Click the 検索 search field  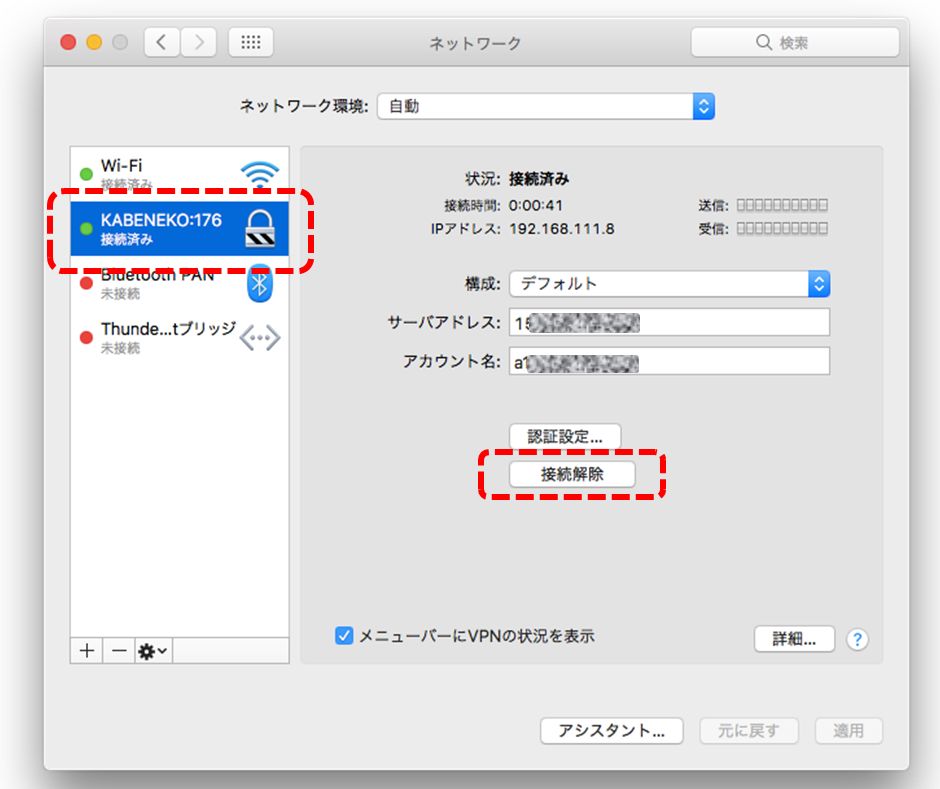pyautogui.click(x=794, y=43)
